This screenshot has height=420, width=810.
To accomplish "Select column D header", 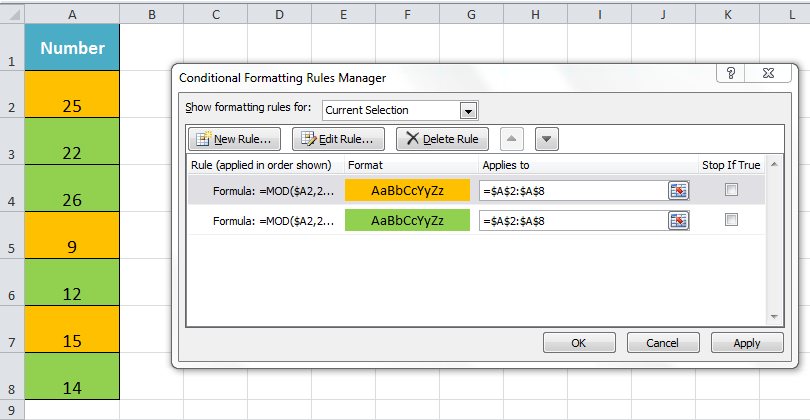I will click(279, 15).
